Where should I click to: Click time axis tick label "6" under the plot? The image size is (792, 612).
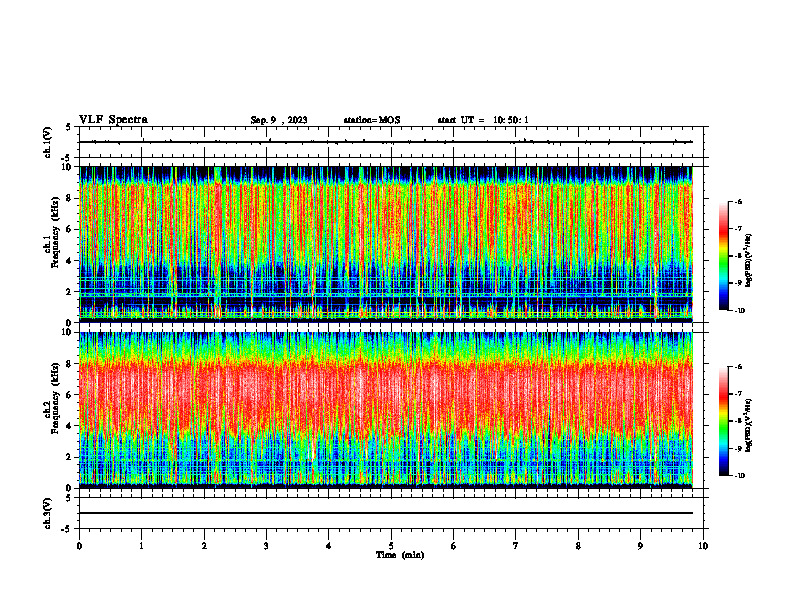454,546
